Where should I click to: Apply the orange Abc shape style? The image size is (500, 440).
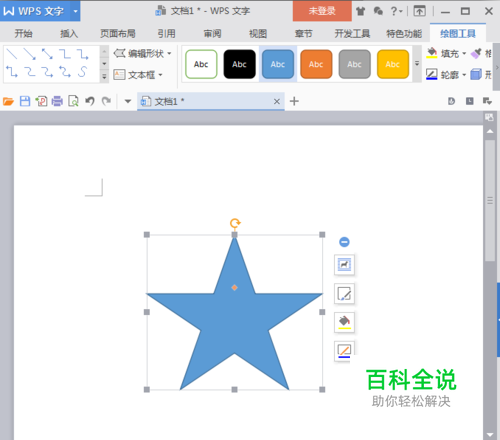[x=316, y=64]
